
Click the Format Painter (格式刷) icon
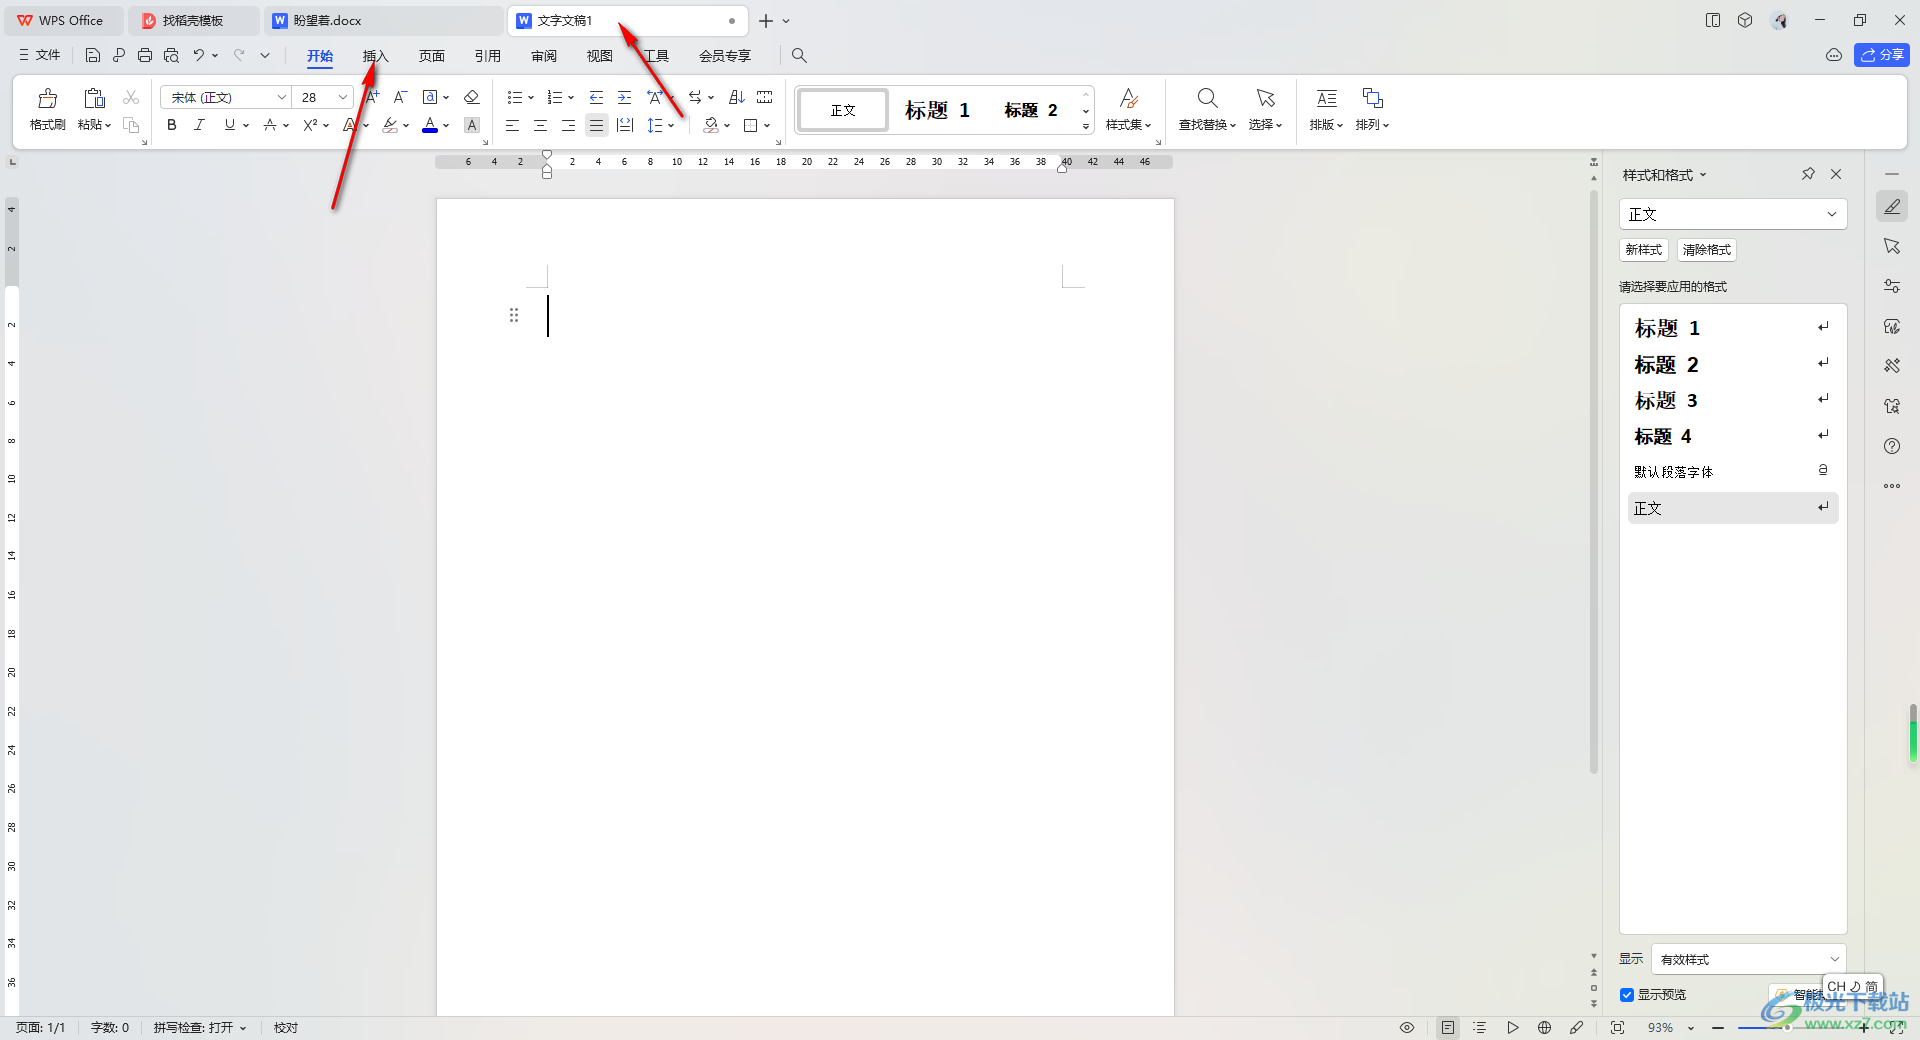47,98
